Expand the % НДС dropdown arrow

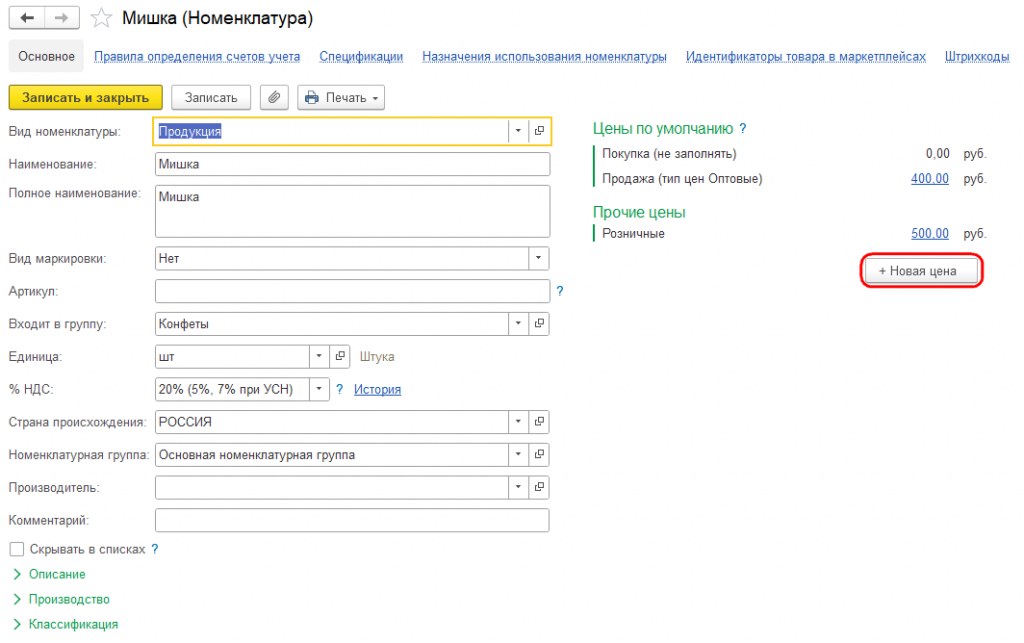[319, 389]
